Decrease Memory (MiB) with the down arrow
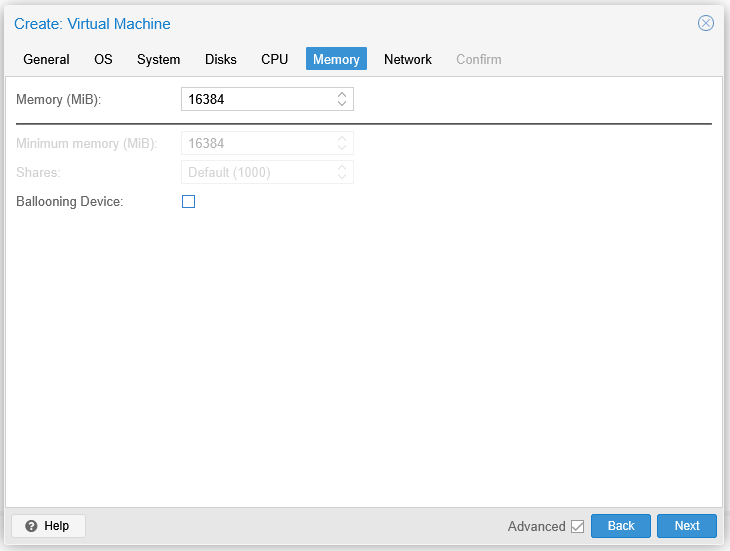Image resolution: width=730 pixels, height=551 pixels. click(x=342, y=104)
